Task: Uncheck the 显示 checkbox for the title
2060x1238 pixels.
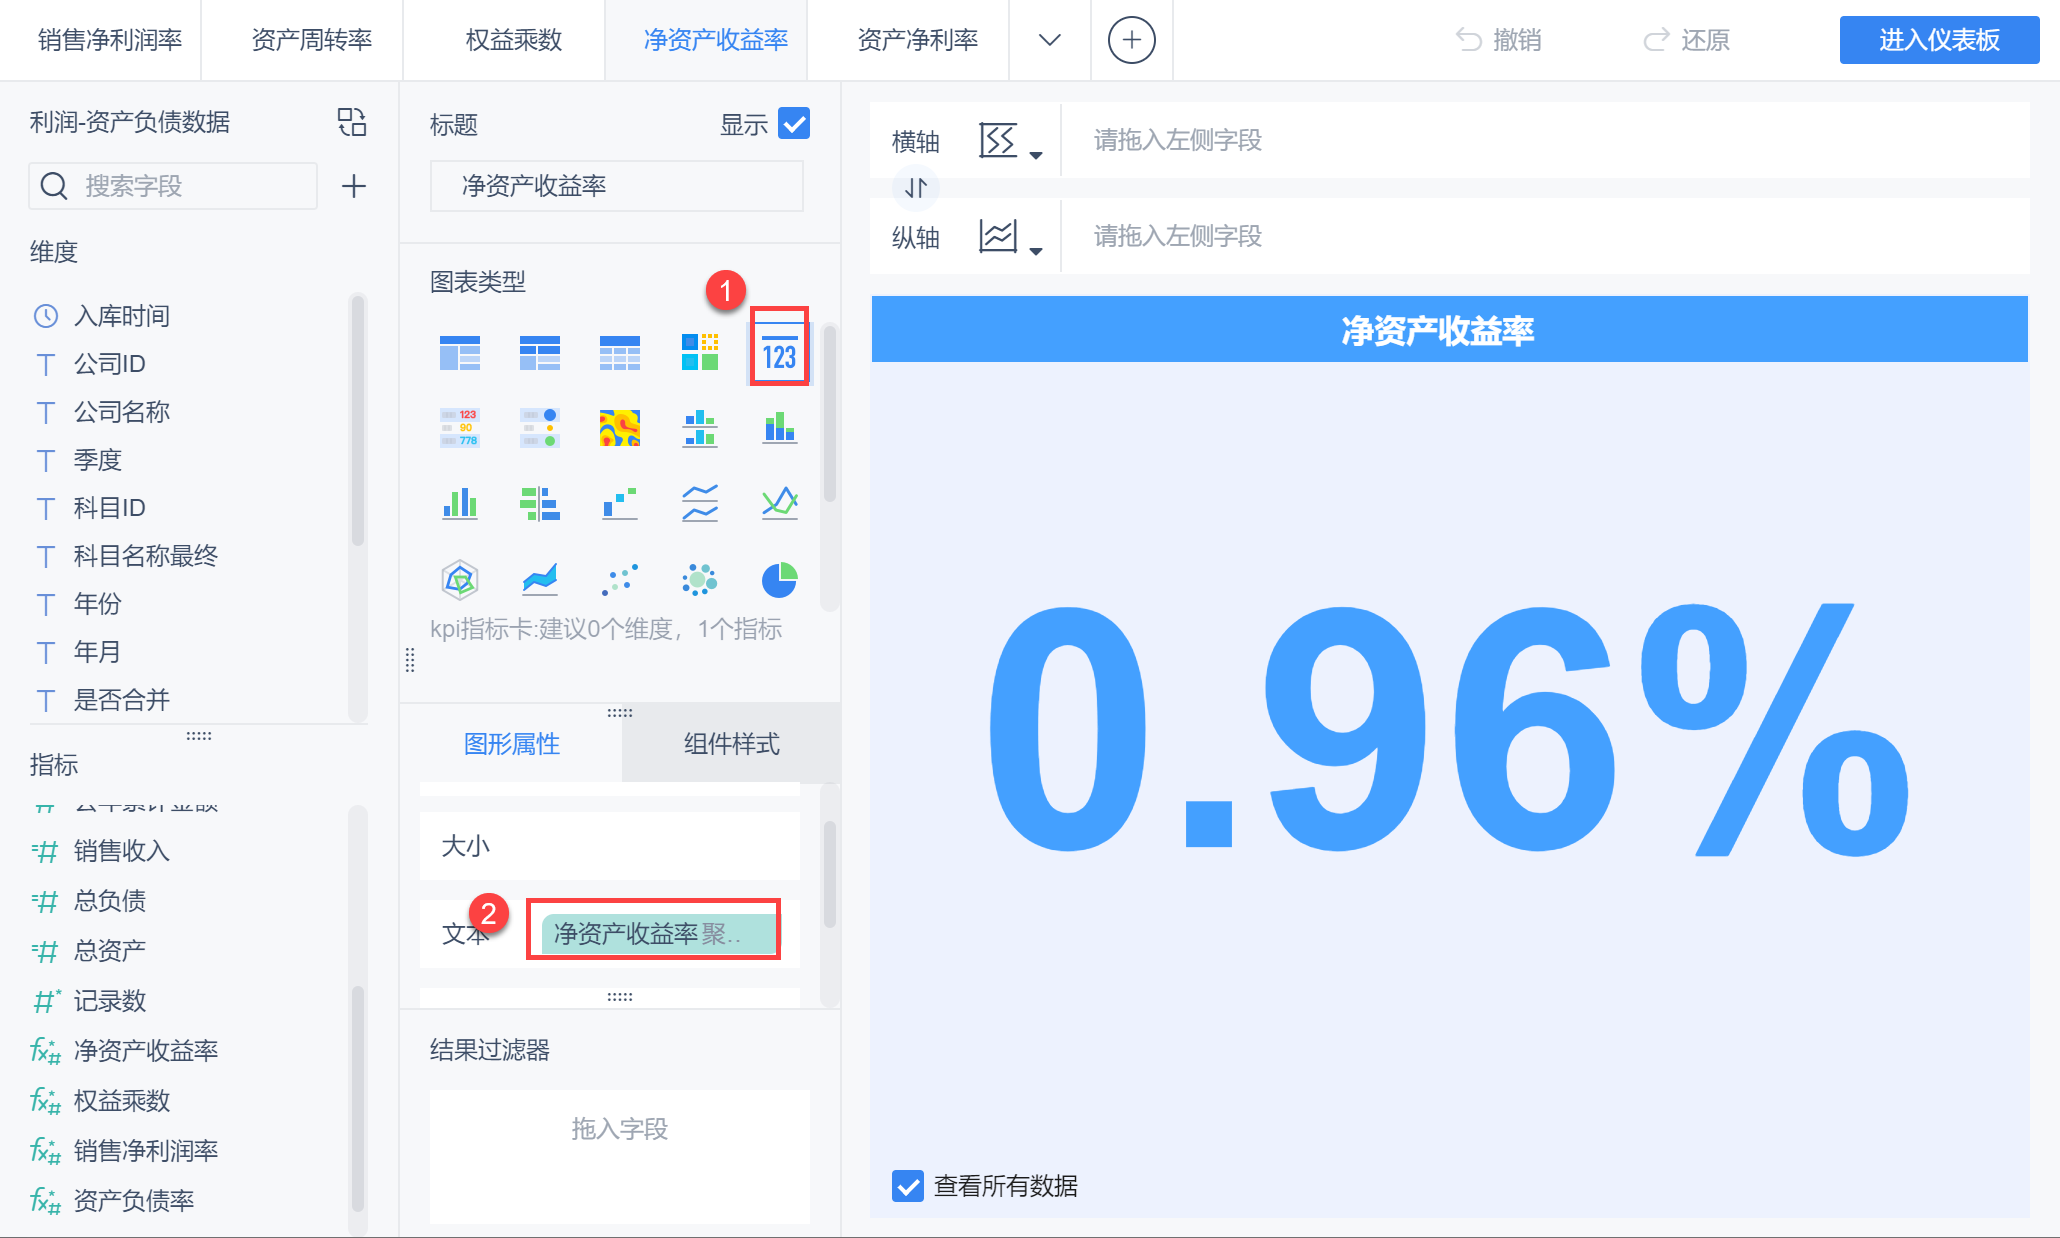Action: pyautogui.click(x=794, y=123)
